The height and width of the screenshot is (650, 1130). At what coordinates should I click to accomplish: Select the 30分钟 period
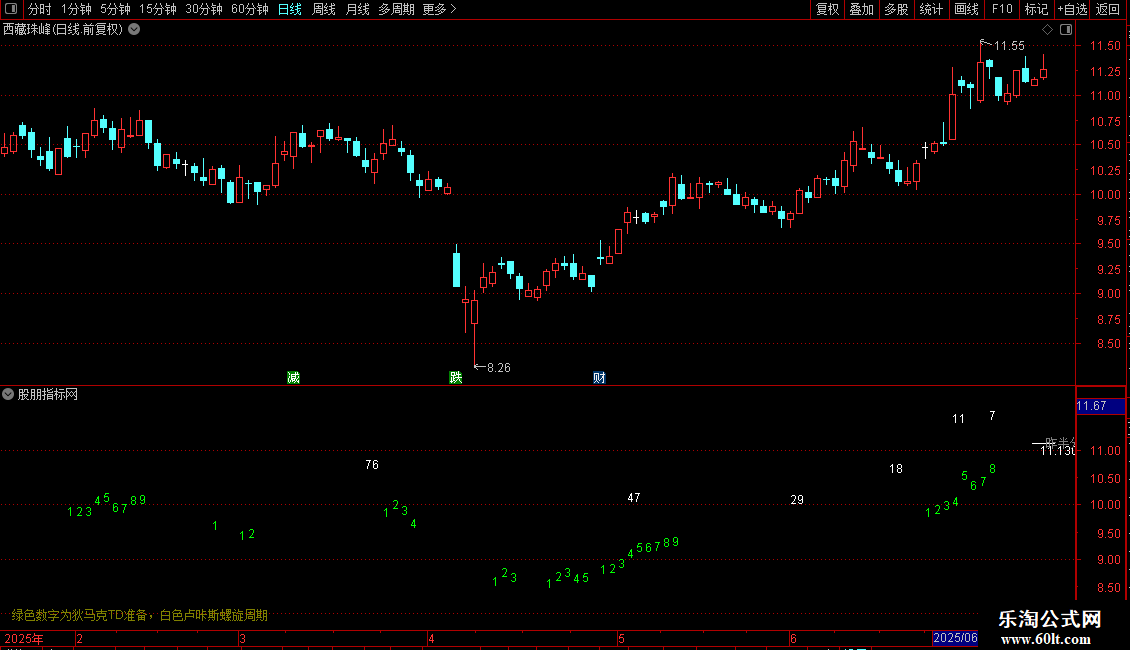click(203, 9)
